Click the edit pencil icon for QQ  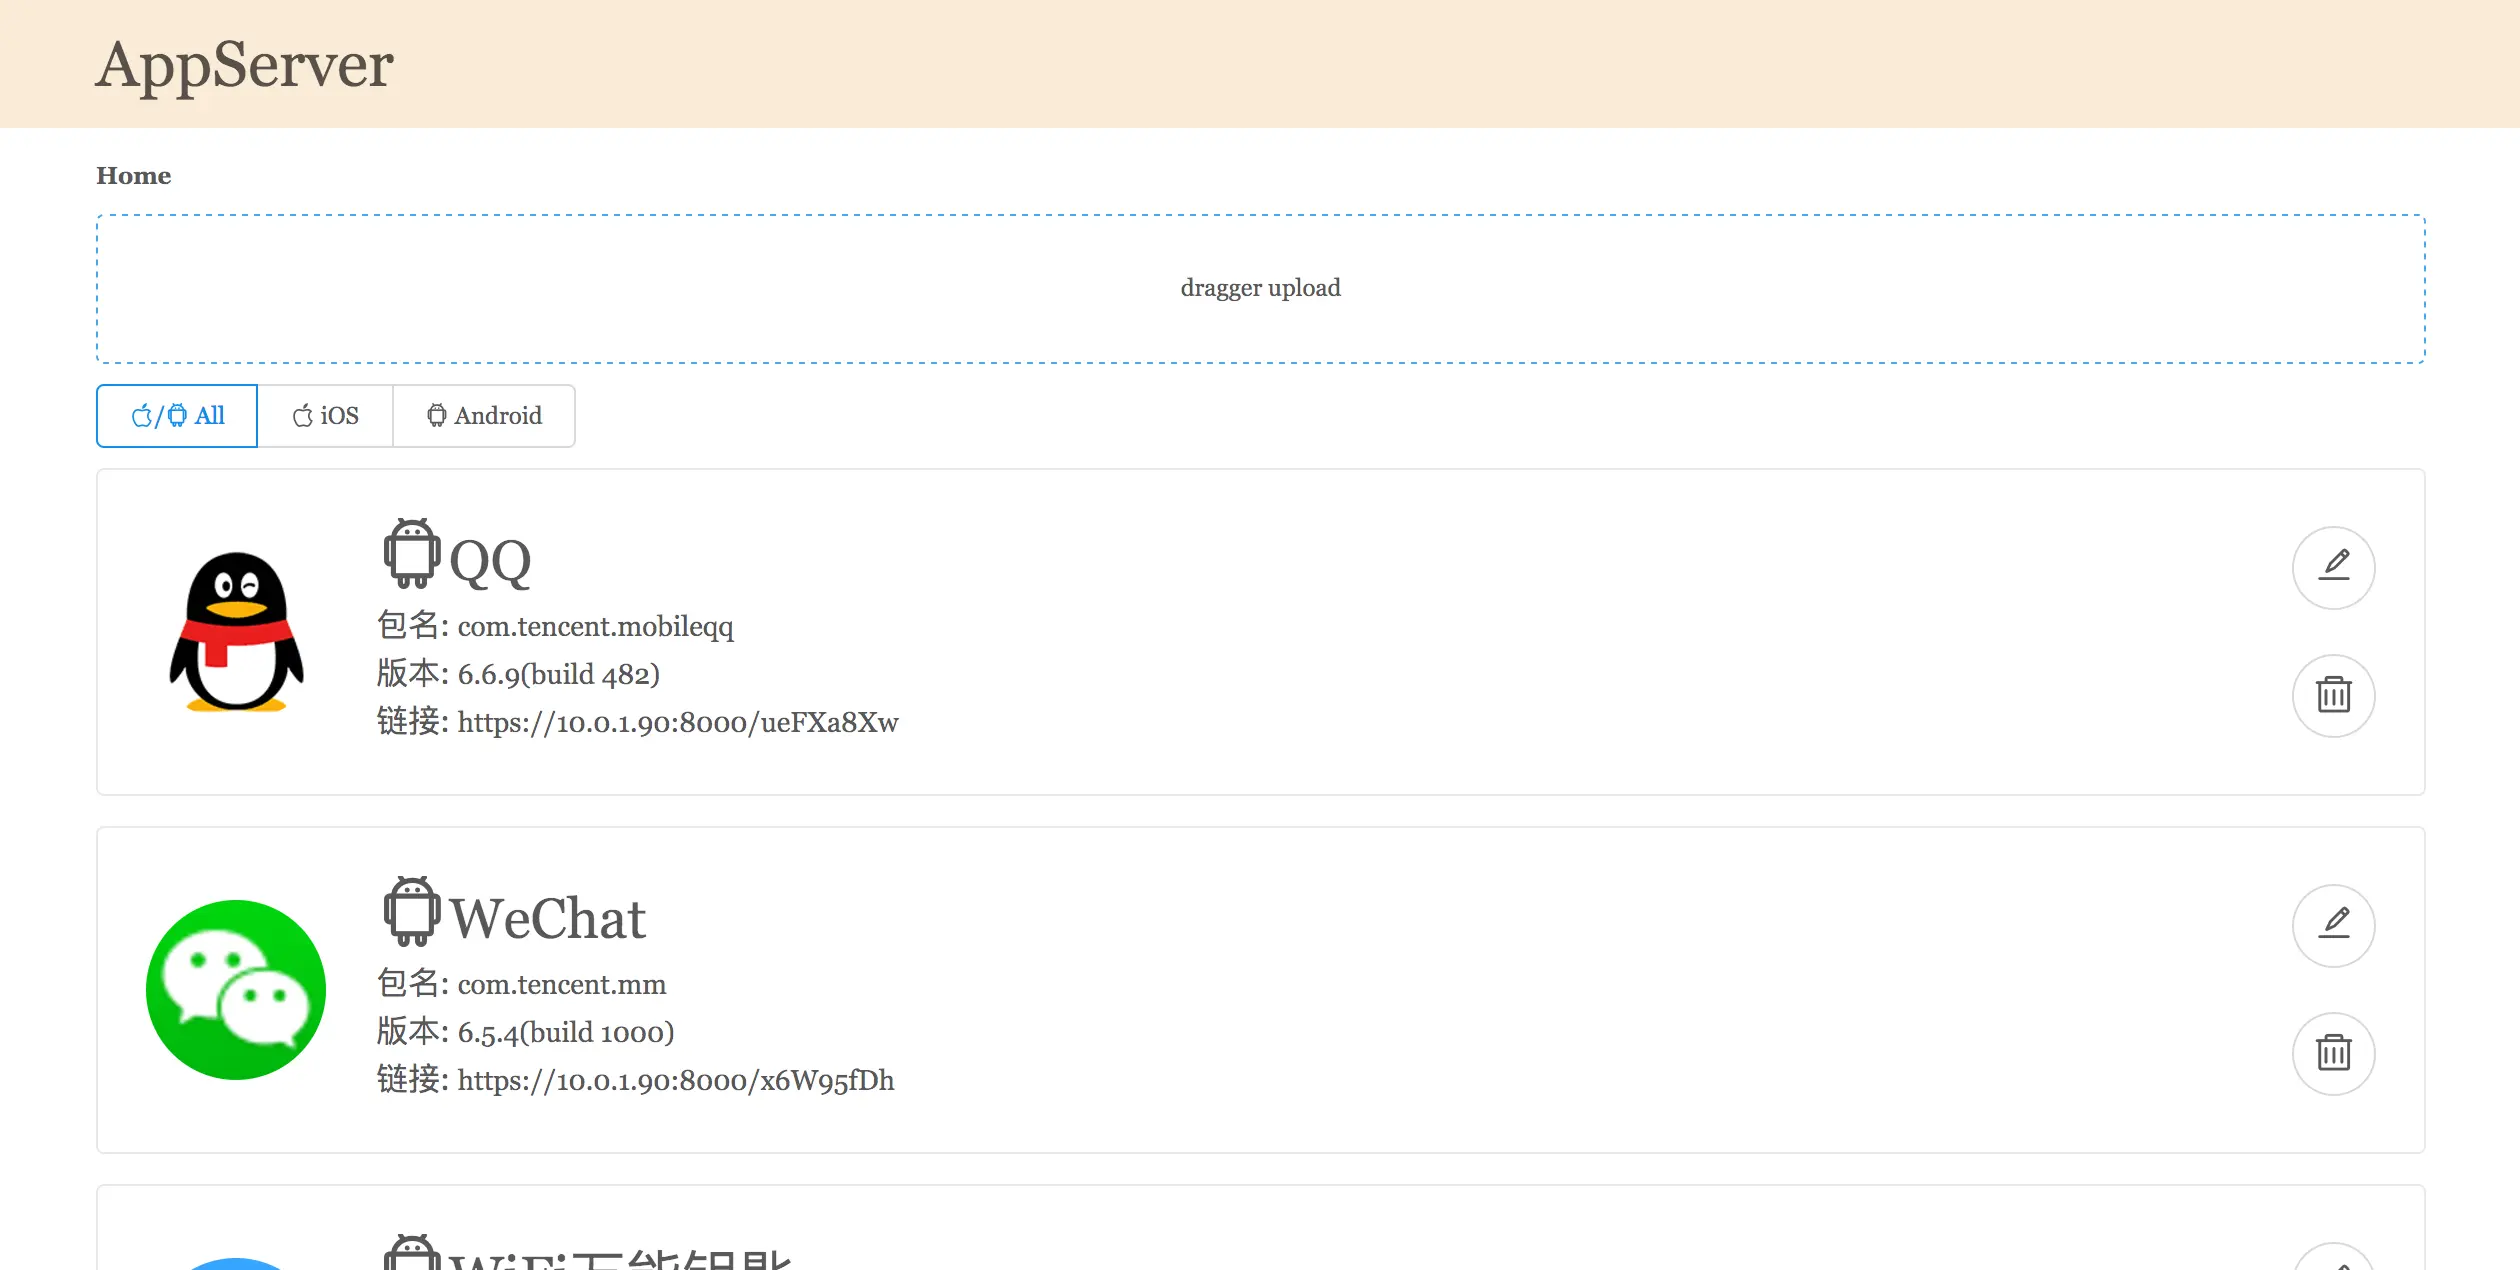click(x=2333, y=567)
